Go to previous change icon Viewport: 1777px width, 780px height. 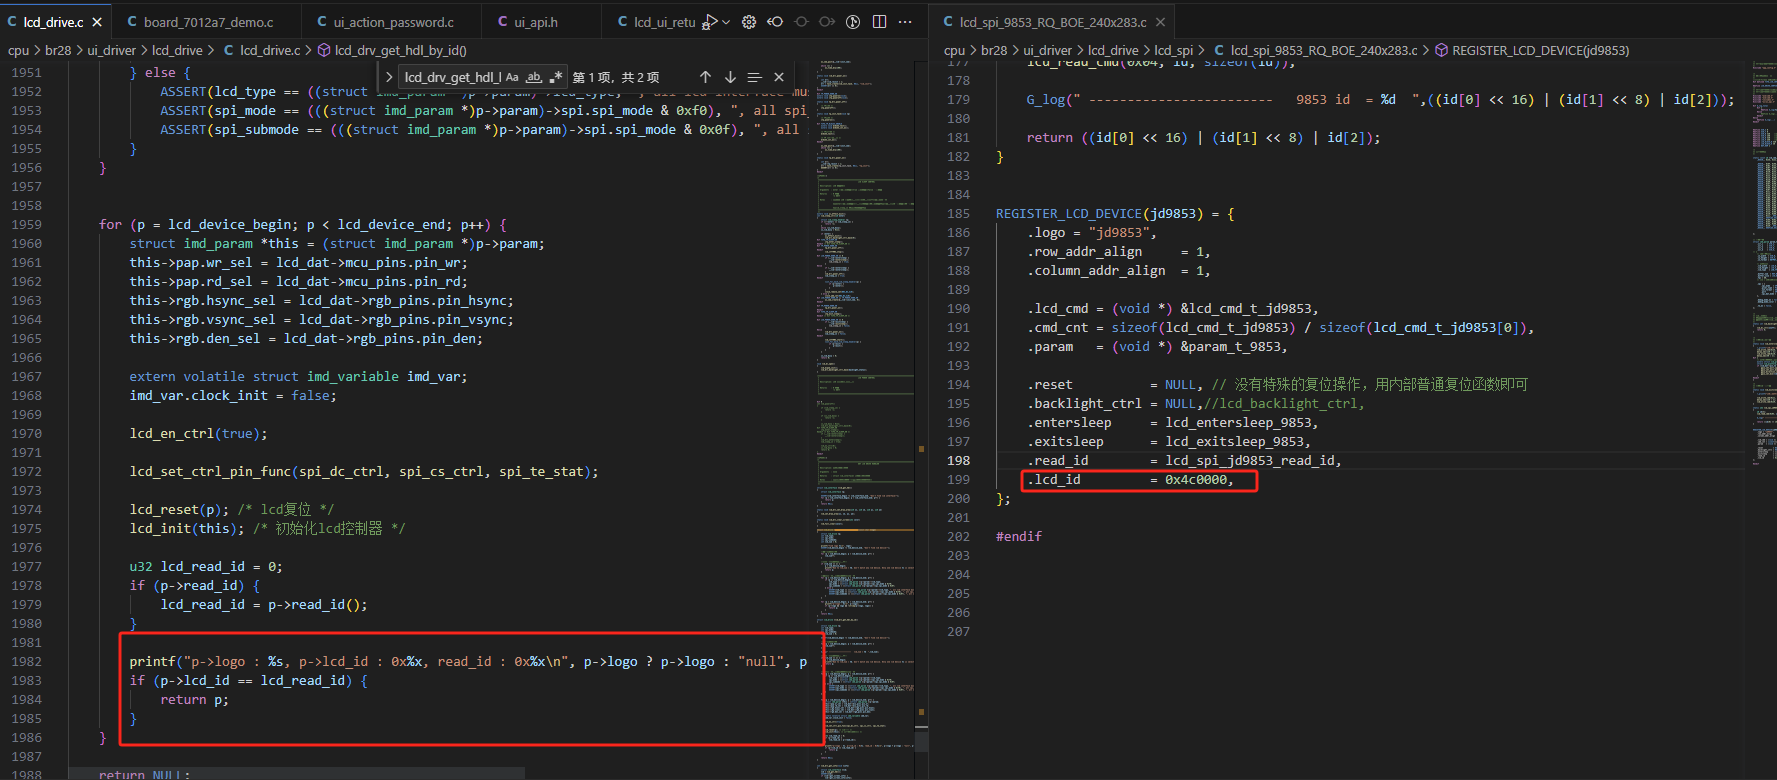click(x=775, y=21)
